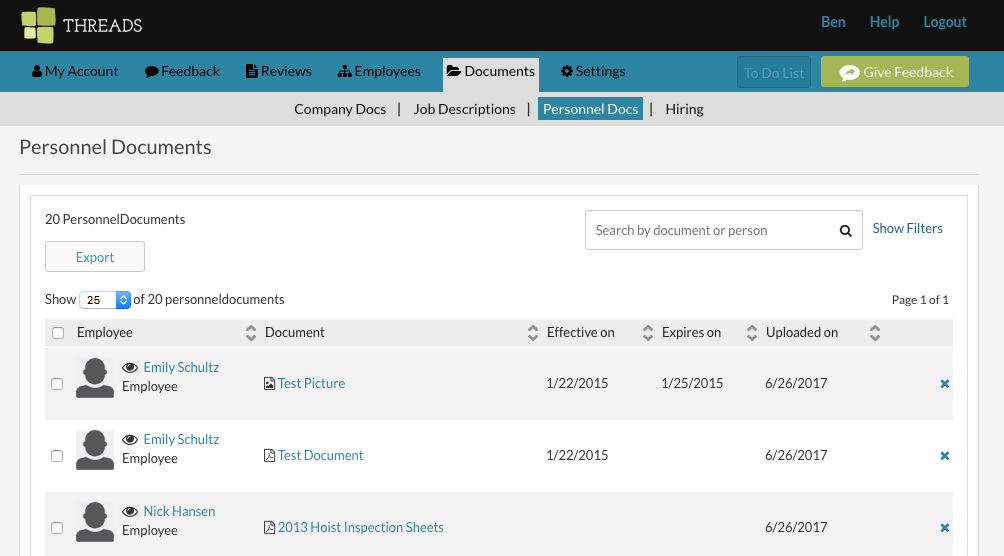Check the checkbox for Nick Hansen's row

point(57,528)
